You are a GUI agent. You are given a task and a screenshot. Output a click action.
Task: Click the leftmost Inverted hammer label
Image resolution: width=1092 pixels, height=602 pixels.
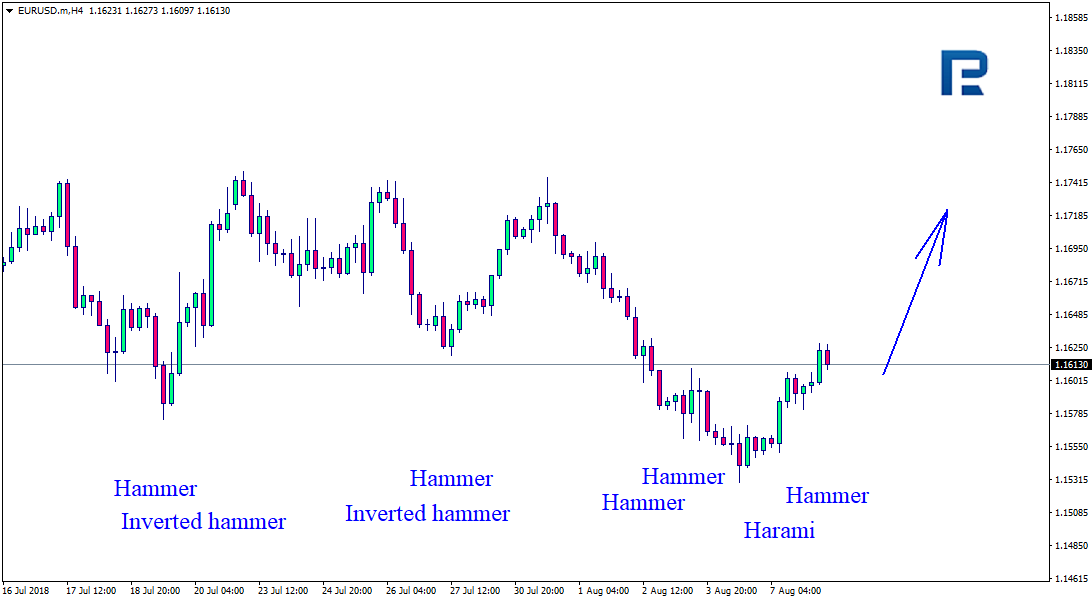[203, 521]
